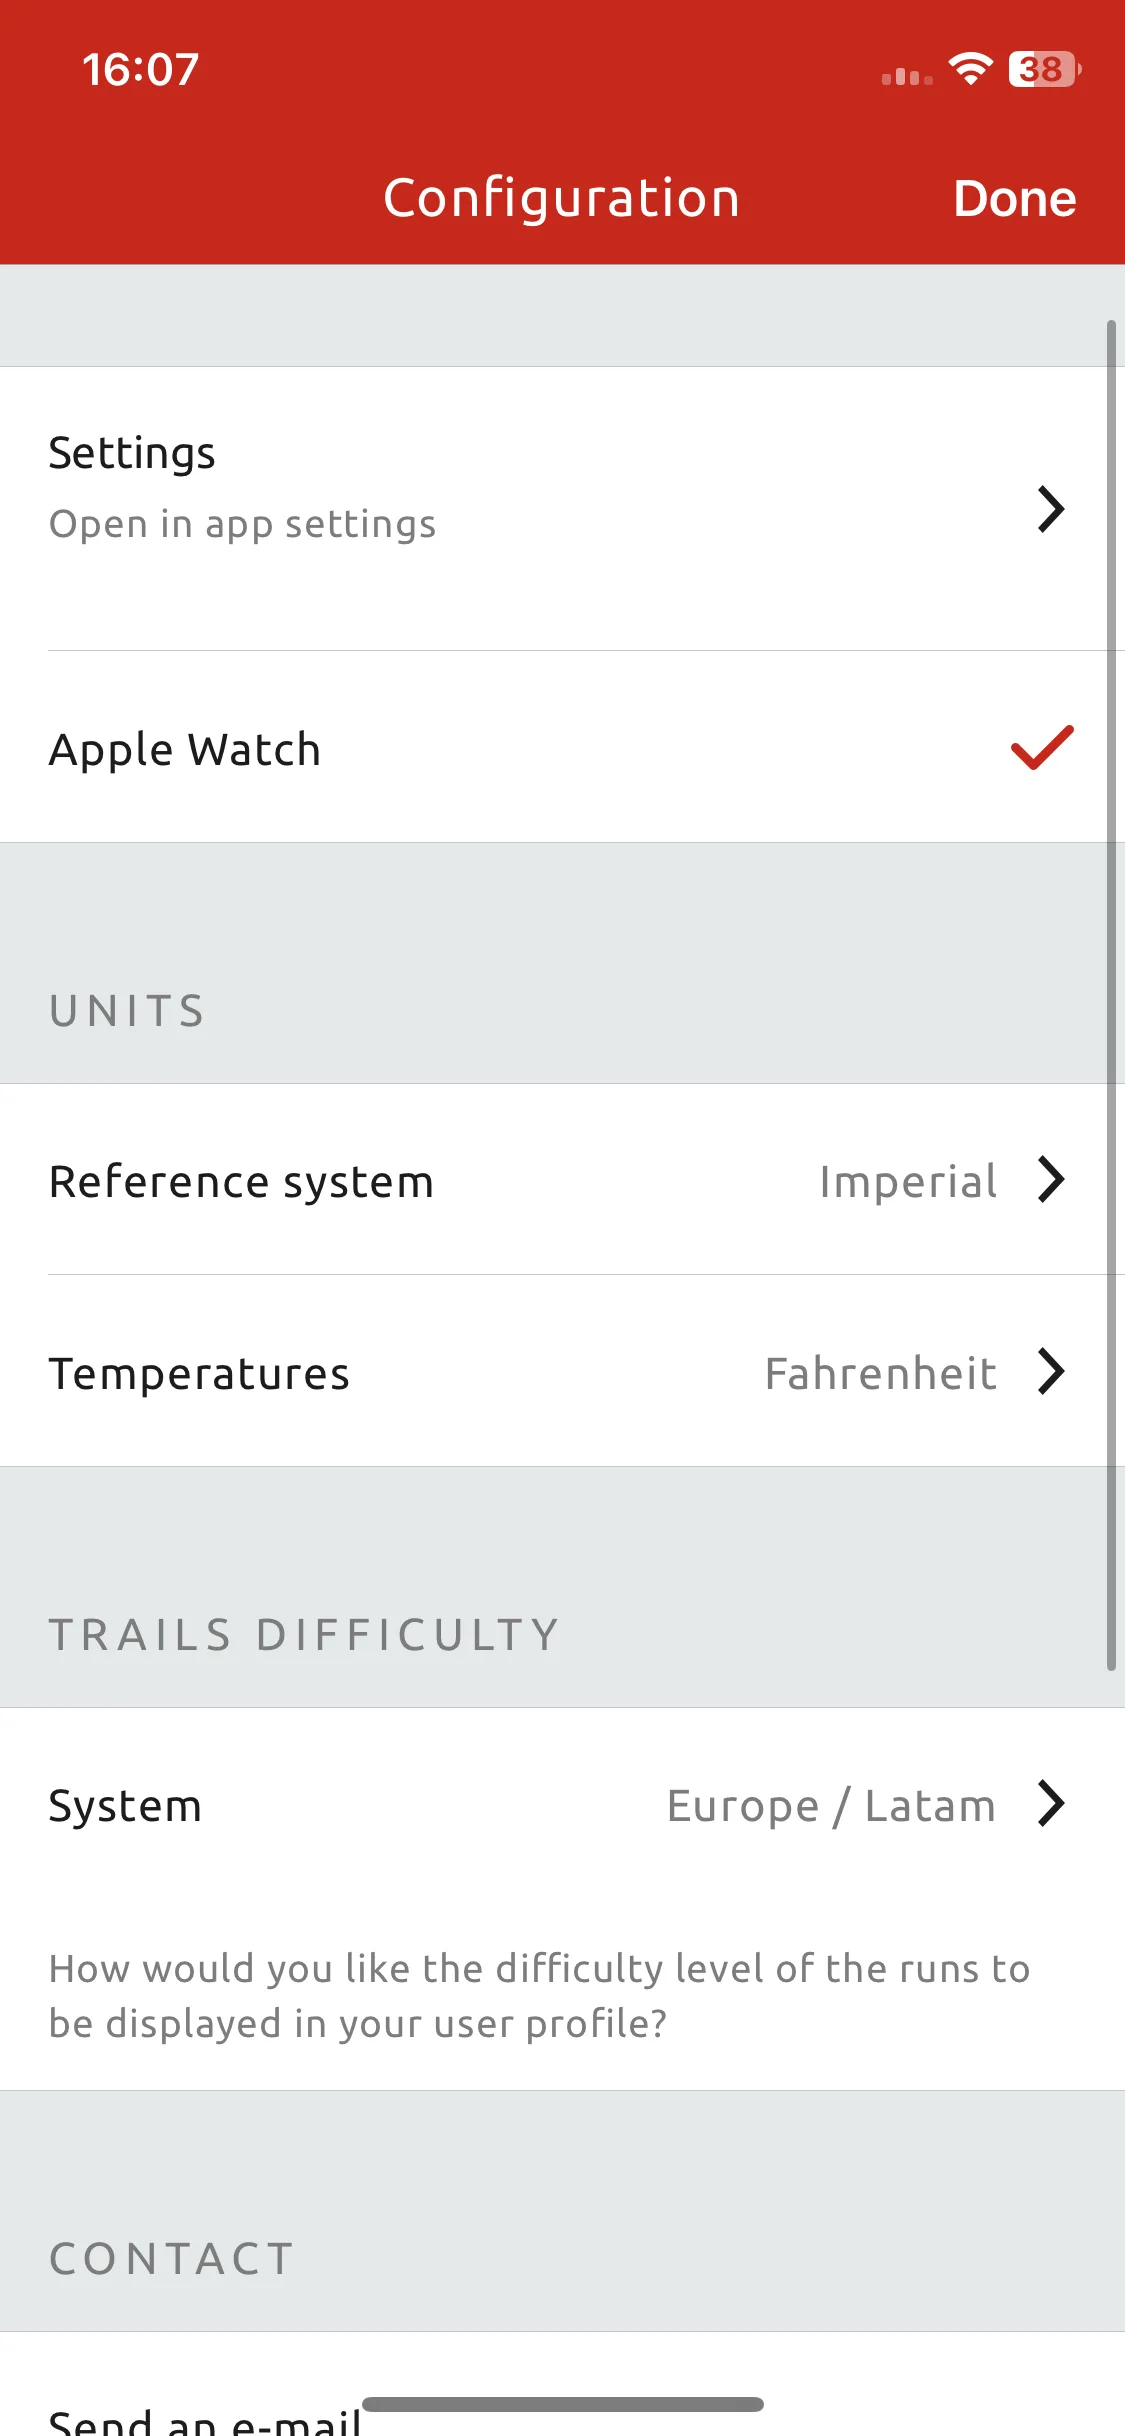Click the 'Open in app settings' subtitle

[x=243, y=524]
